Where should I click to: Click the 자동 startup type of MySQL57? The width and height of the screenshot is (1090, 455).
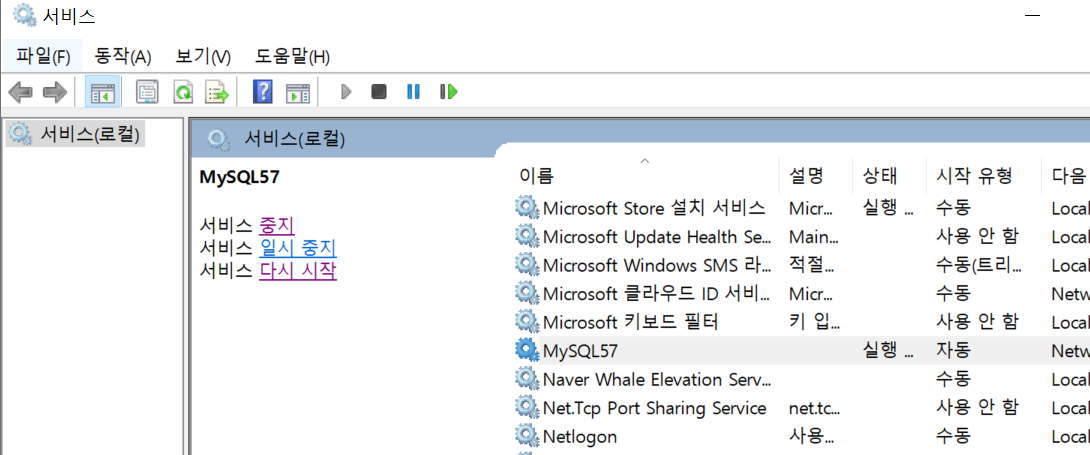coord(954,351)
